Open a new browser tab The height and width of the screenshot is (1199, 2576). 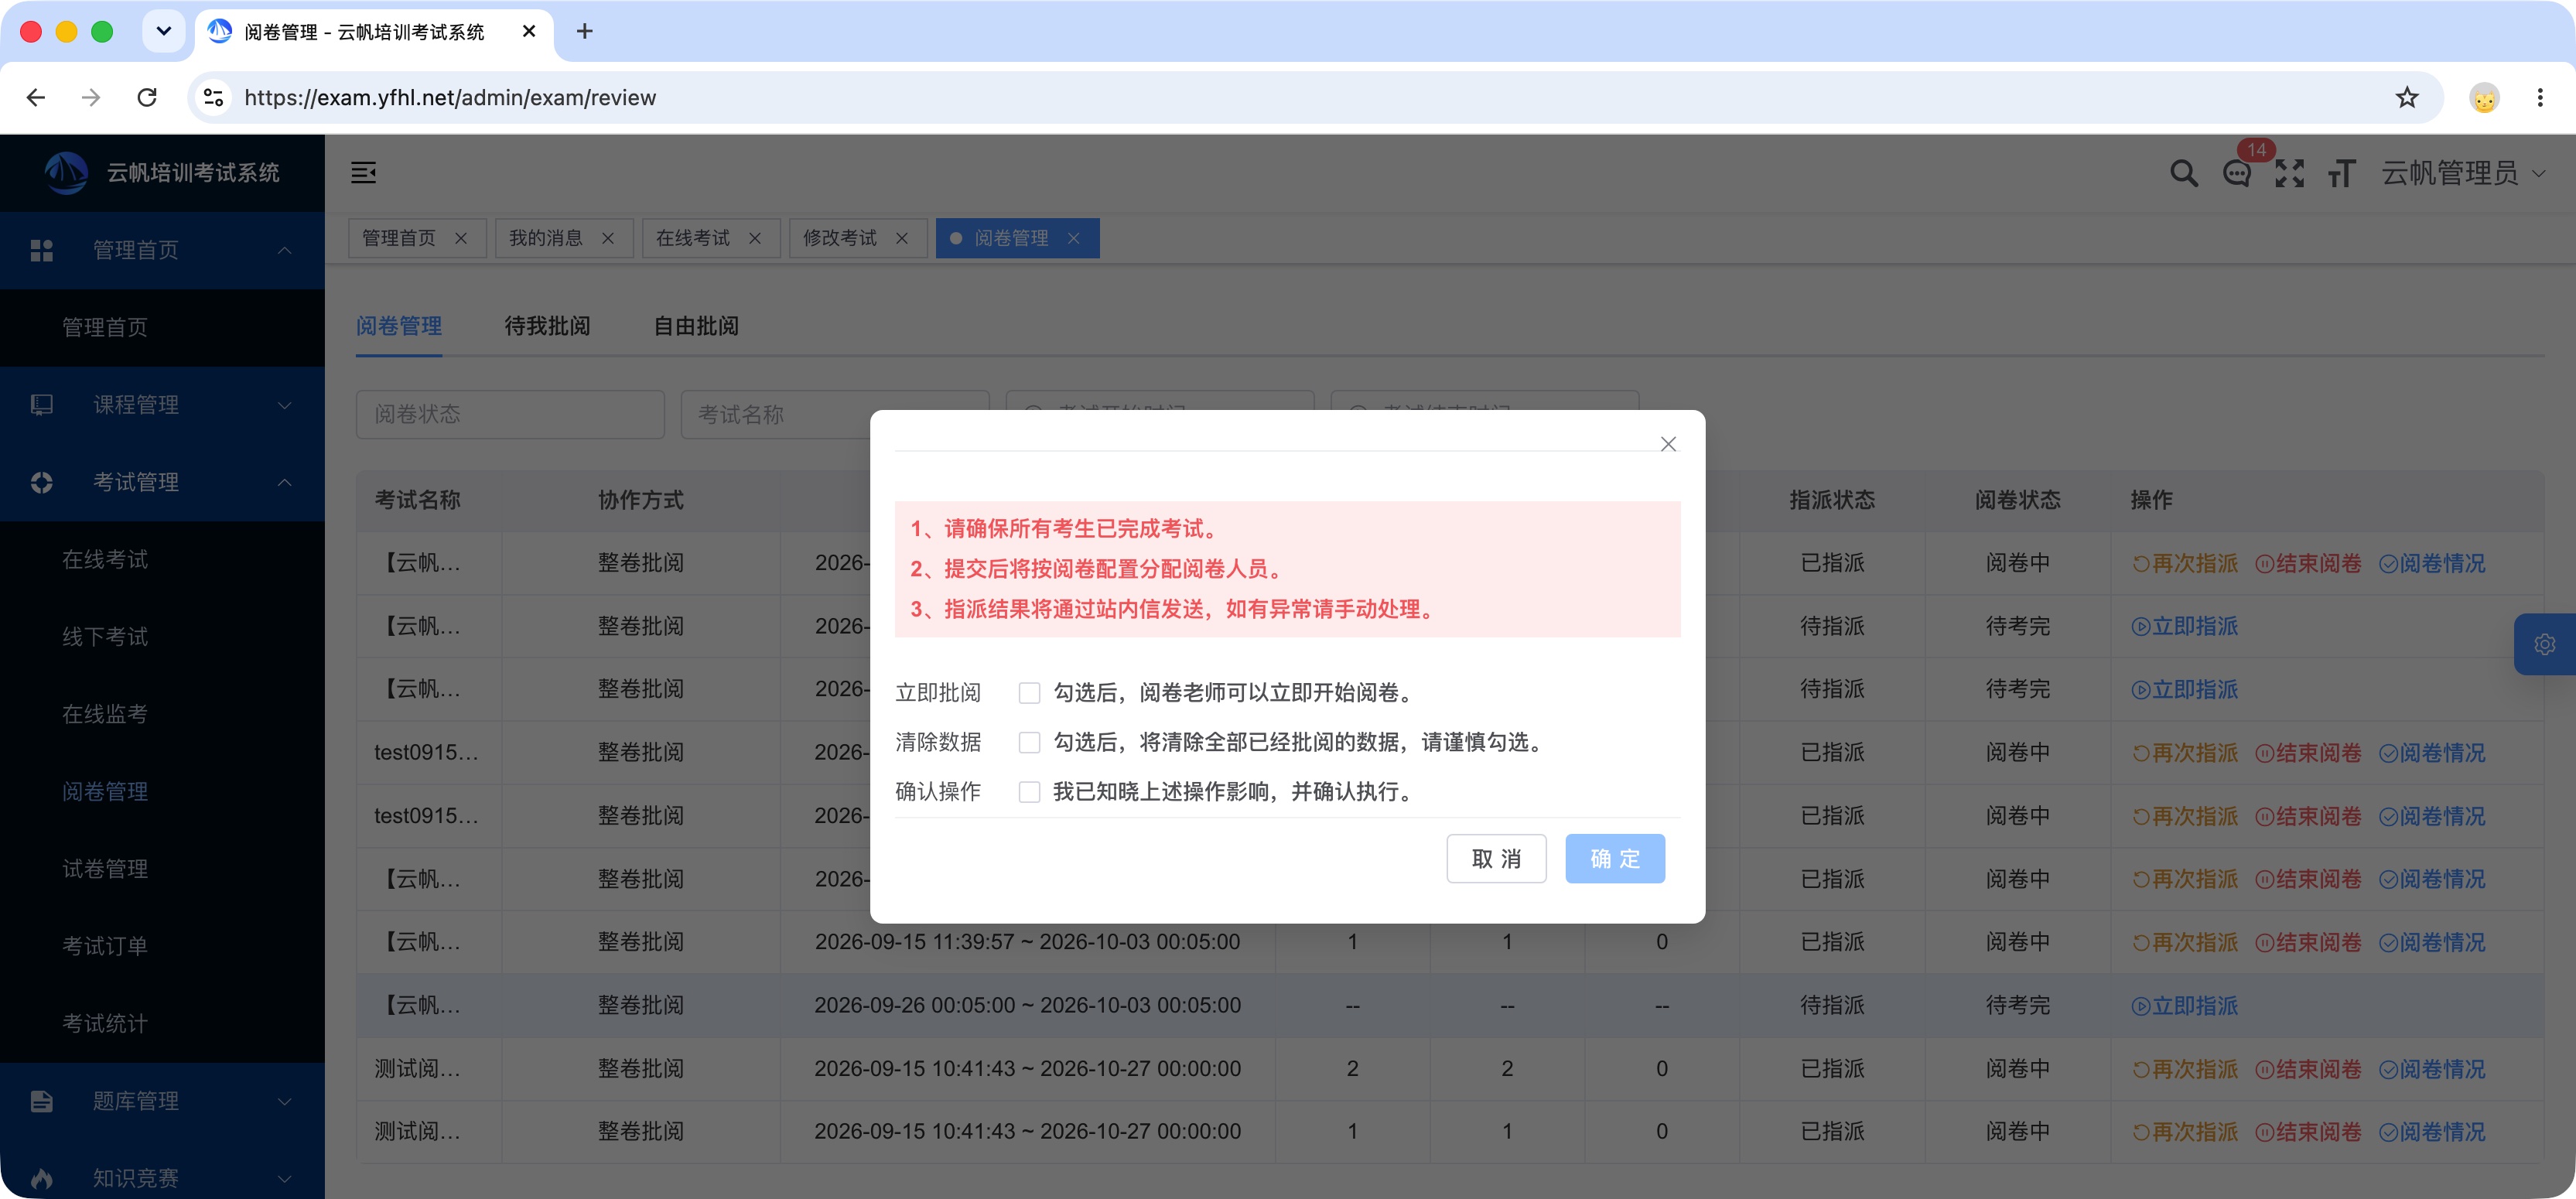pos(585,31)
